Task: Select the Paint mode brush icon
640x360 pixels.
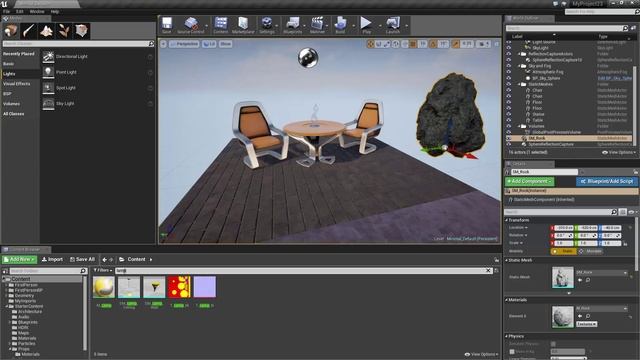Action: pos(29,31)
